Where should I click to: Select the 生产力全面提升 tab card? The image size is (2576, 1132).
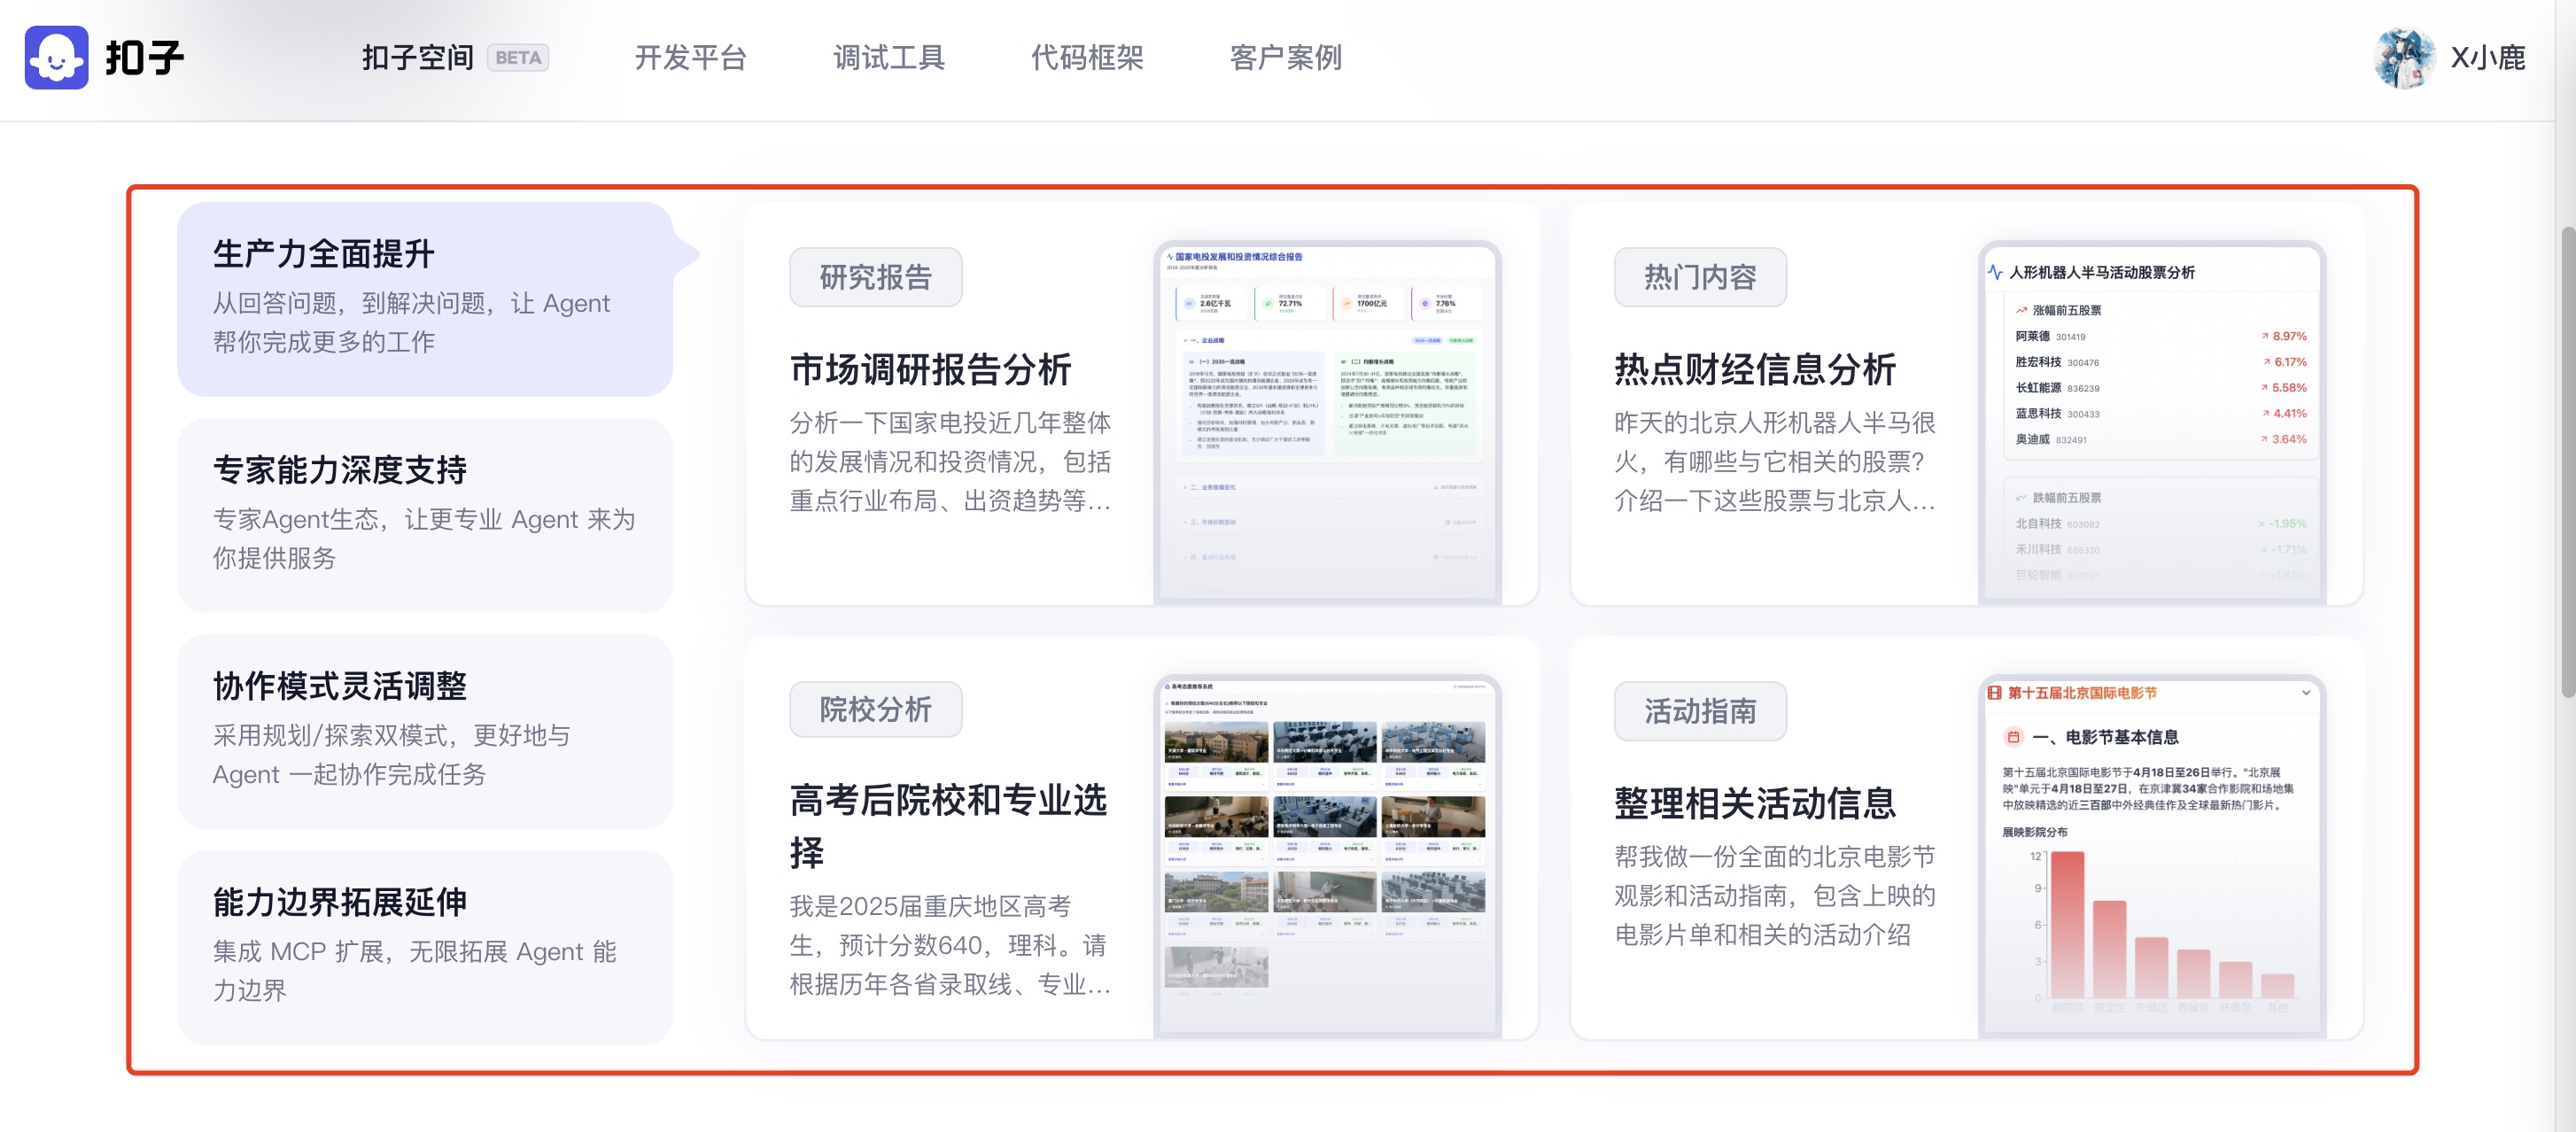pos(424,298)
